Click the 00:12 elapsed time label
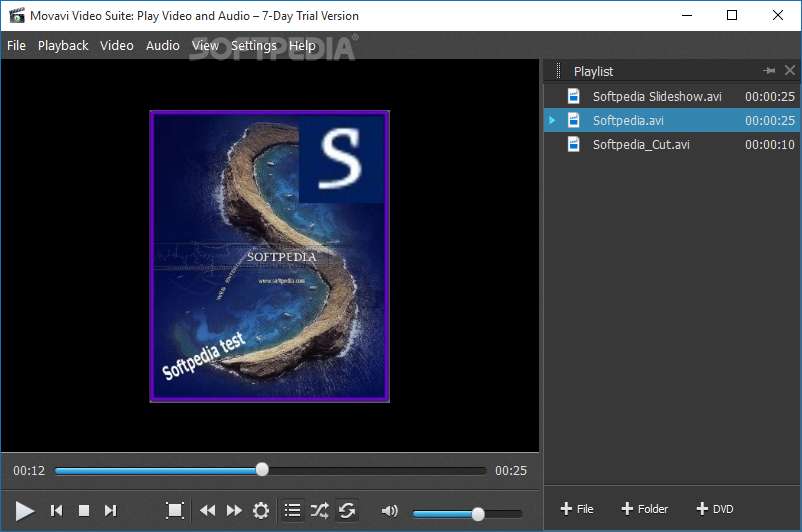This screenshot has width=802, height=532. pyautogui.click(x=29, y=471)
